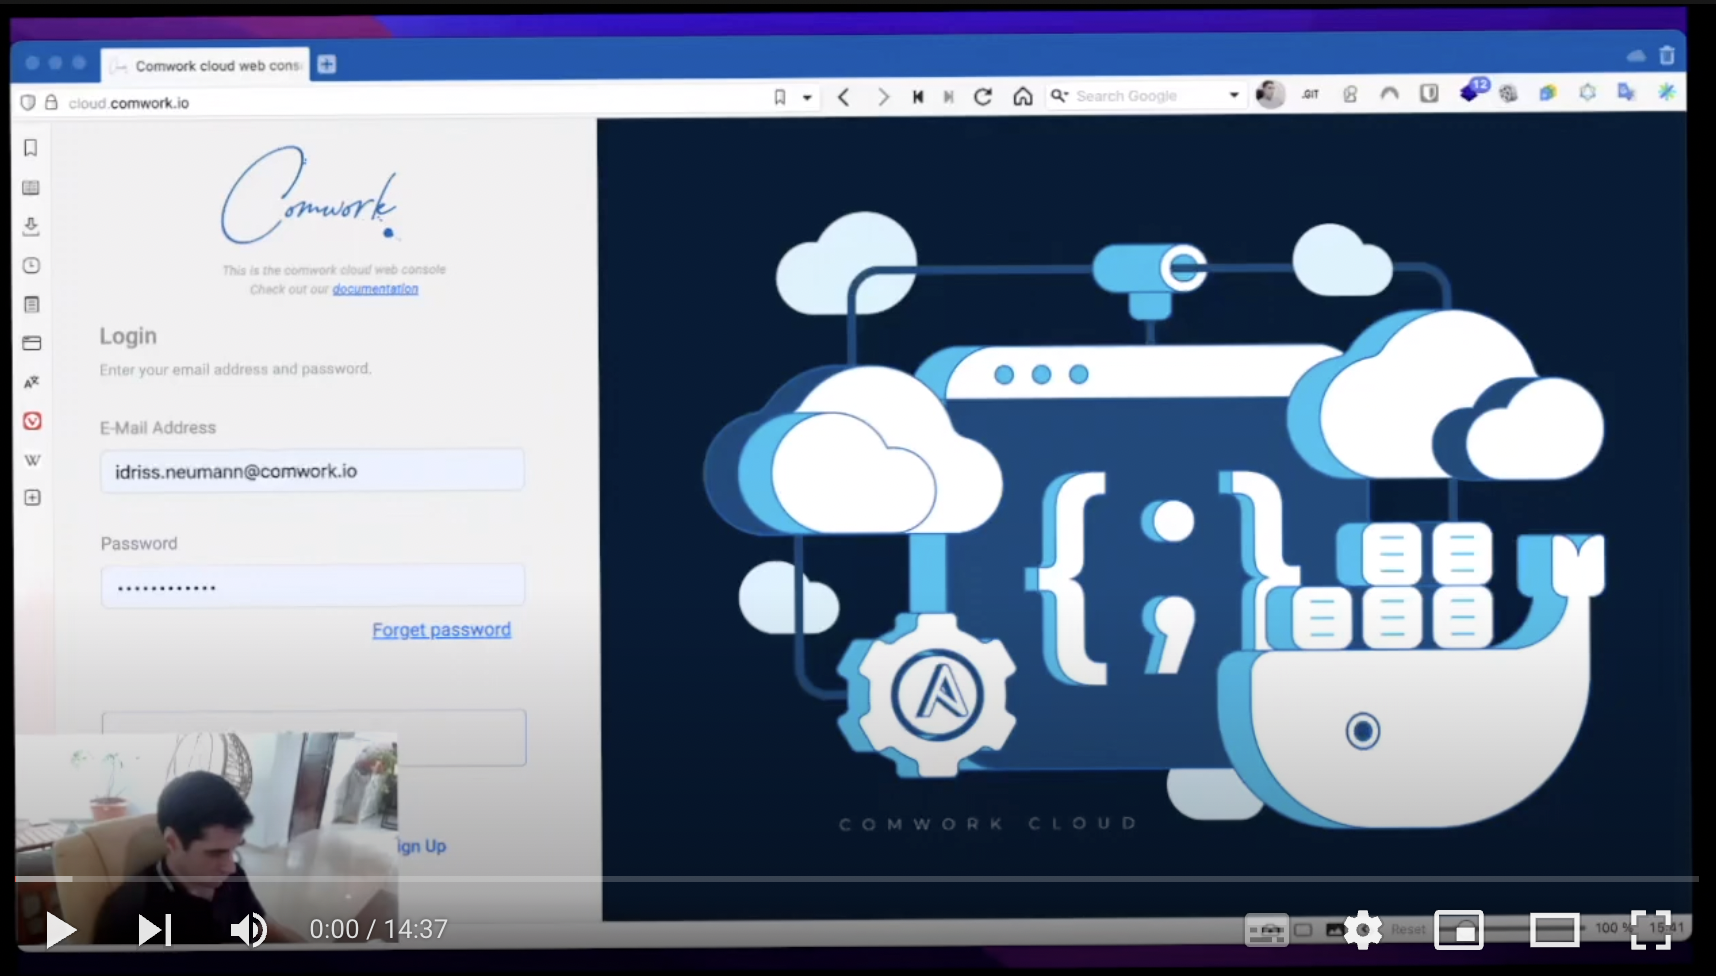Seek on the video progress bar
The height and width of the screenshot is (976, 1716).
(x=857, y=879)
